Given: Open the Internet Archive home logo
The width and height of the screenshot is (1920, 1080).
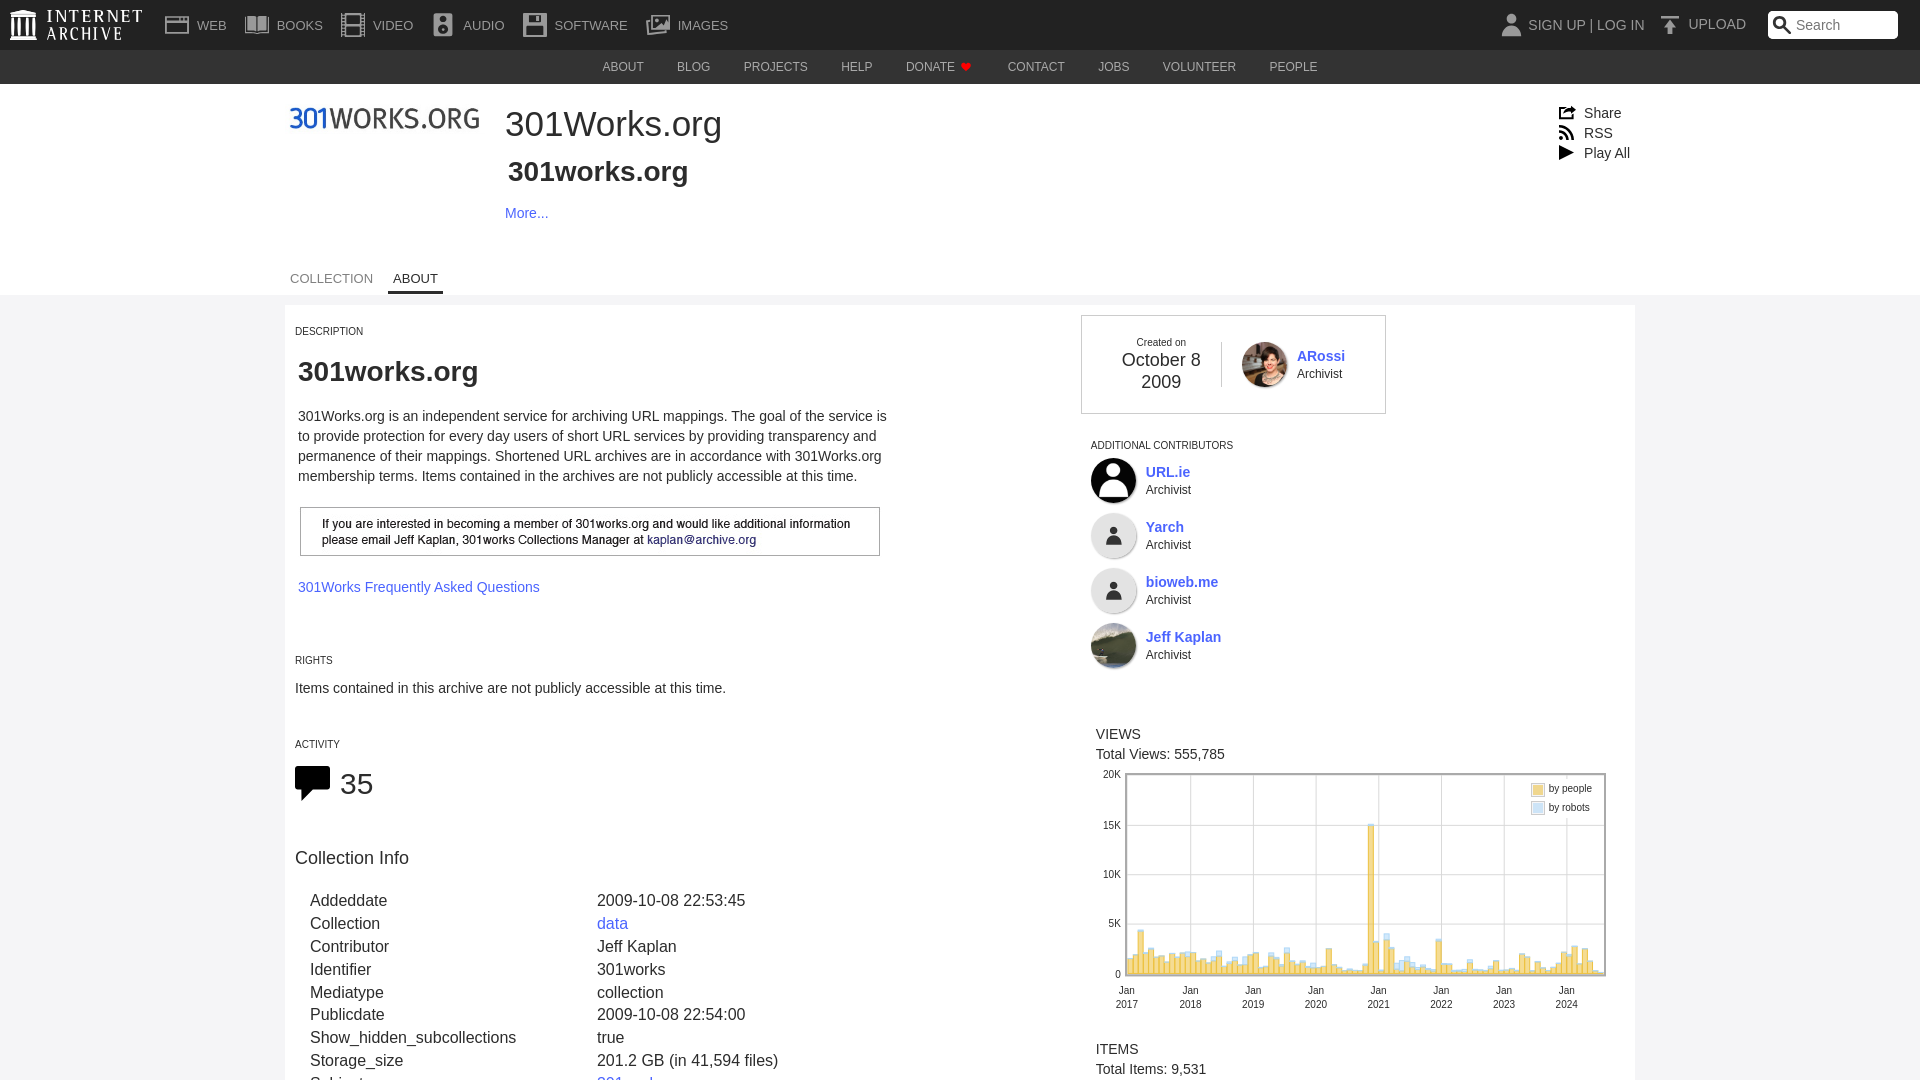Looking at the screenshot, I should pos(76,25).
